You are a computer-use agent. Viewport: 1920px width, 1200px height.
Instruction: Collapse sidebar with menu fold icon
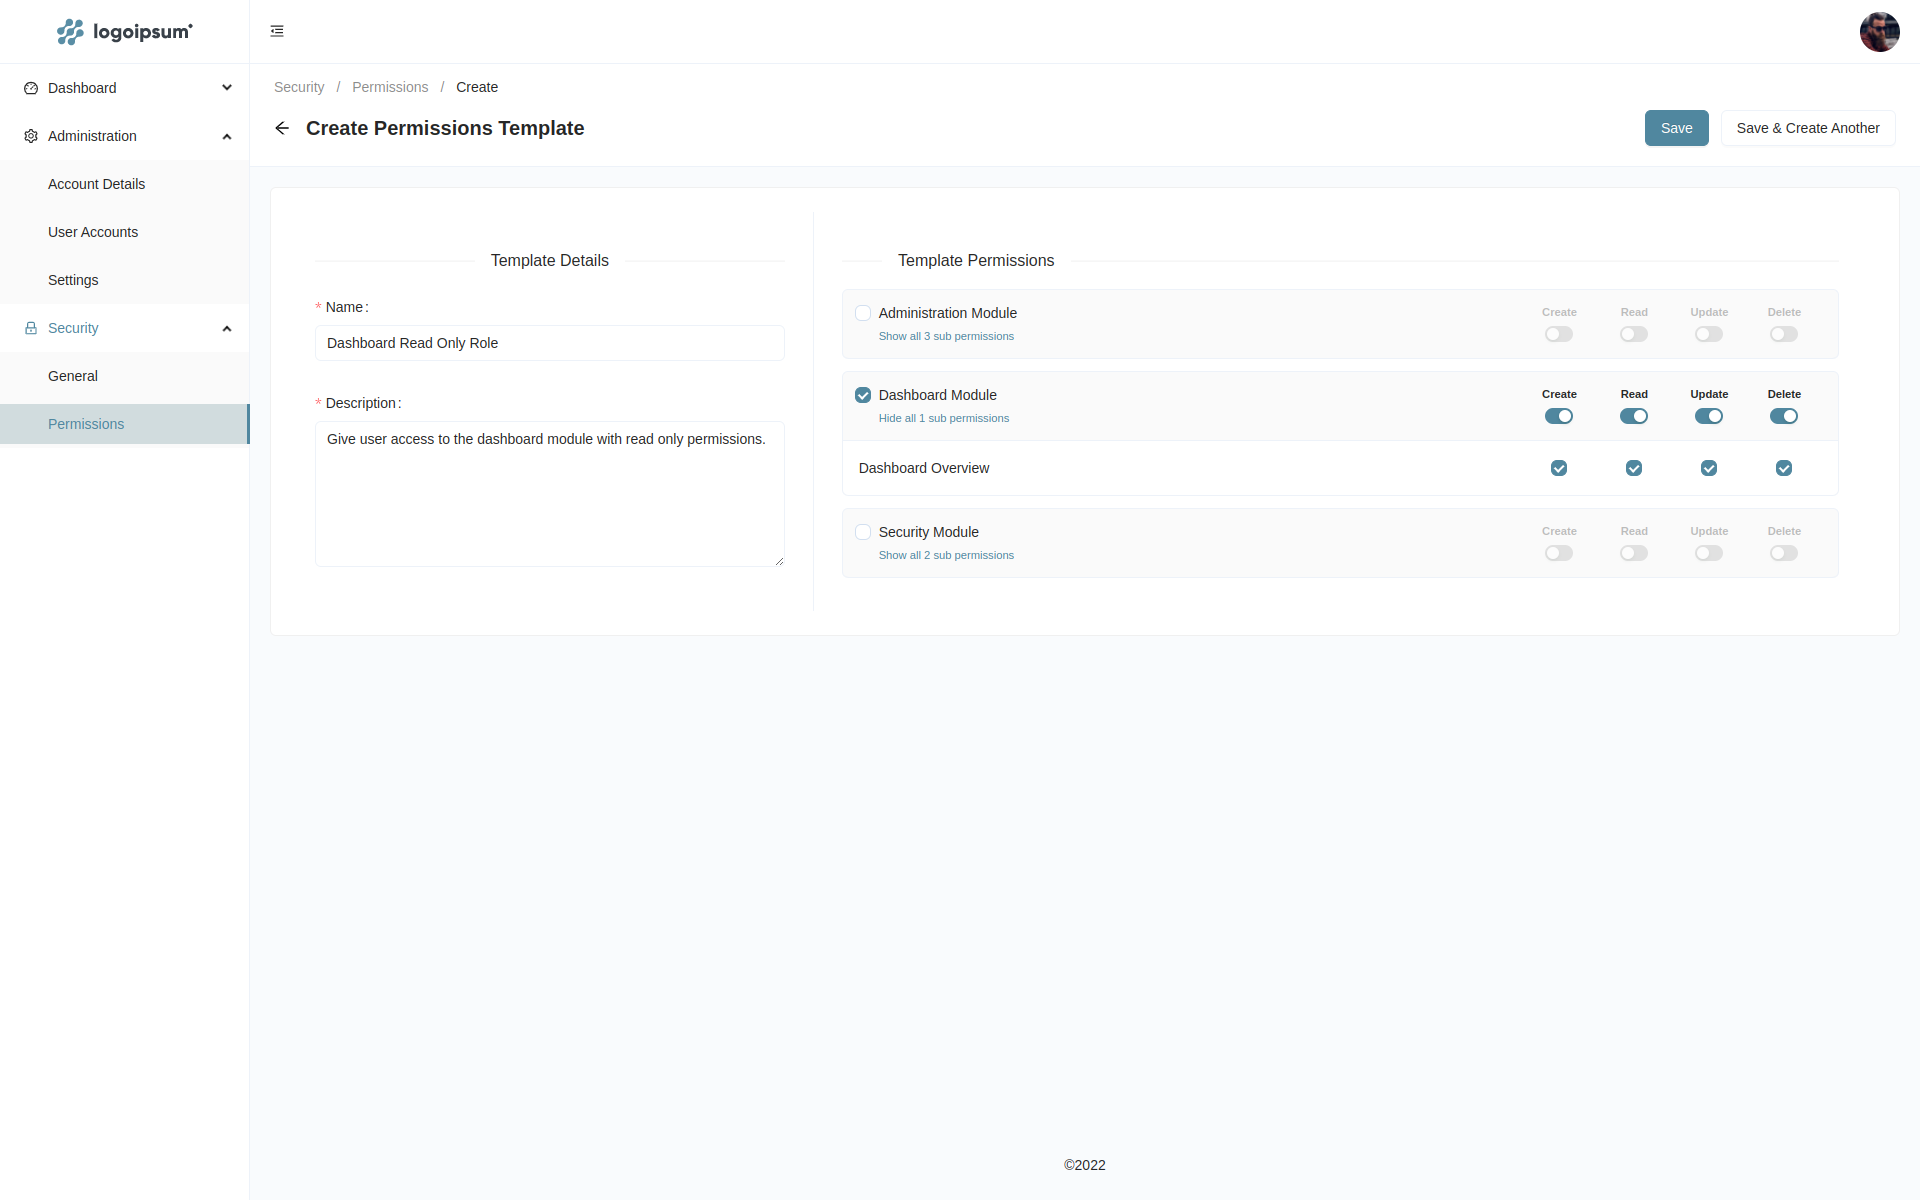pyautogui.click(x=277, y=31)
